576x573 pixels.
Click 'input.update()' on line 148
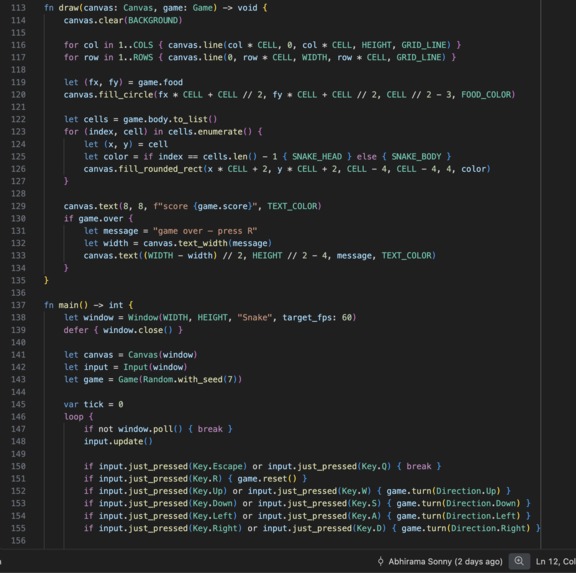click(118, 442)
